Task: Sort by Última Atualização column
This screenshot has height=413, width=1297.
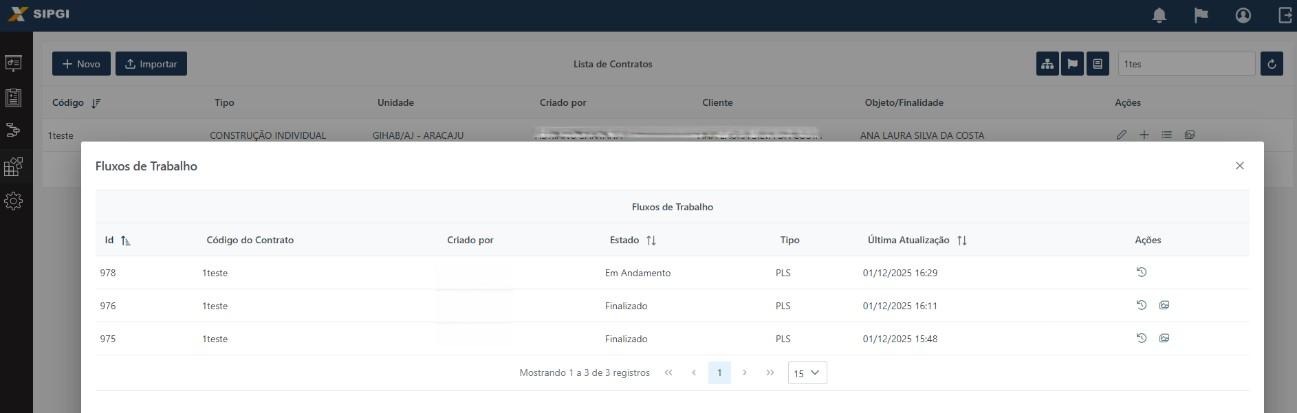Action: pyautogui.click(x=962, y=240)
